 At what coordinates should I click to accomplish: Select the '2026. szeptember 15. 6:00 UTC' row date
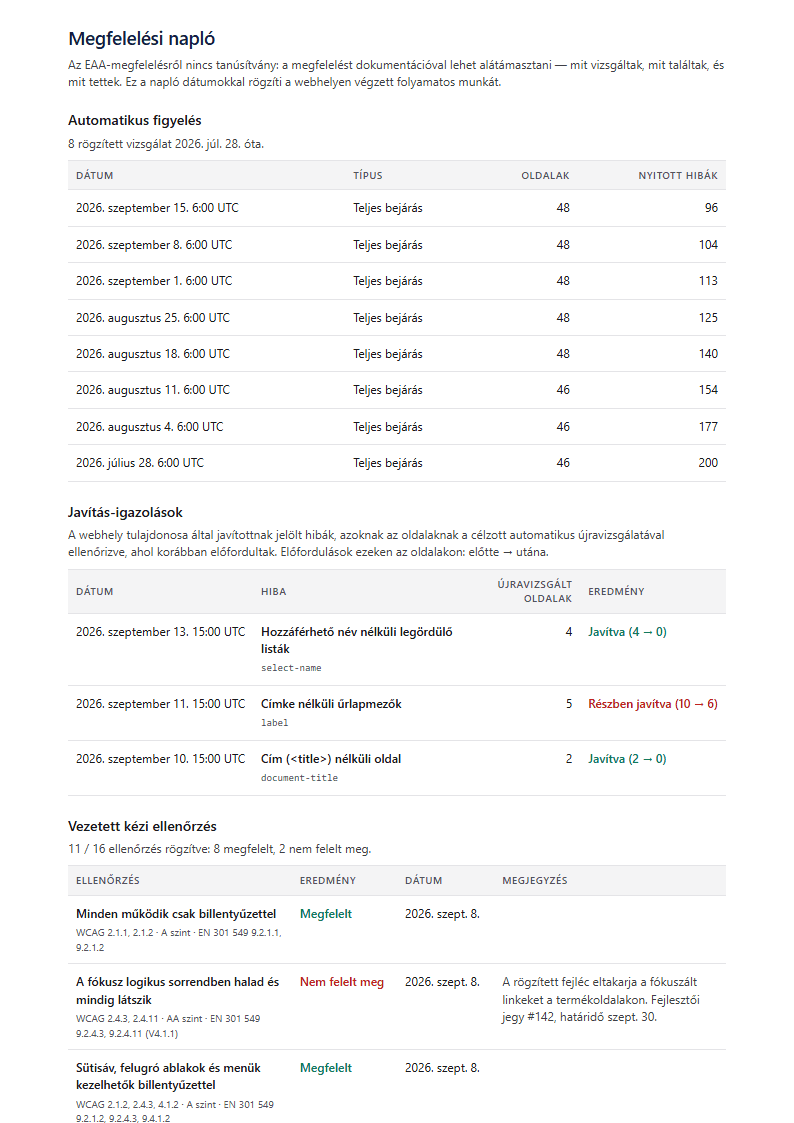(x=158, y=208)
